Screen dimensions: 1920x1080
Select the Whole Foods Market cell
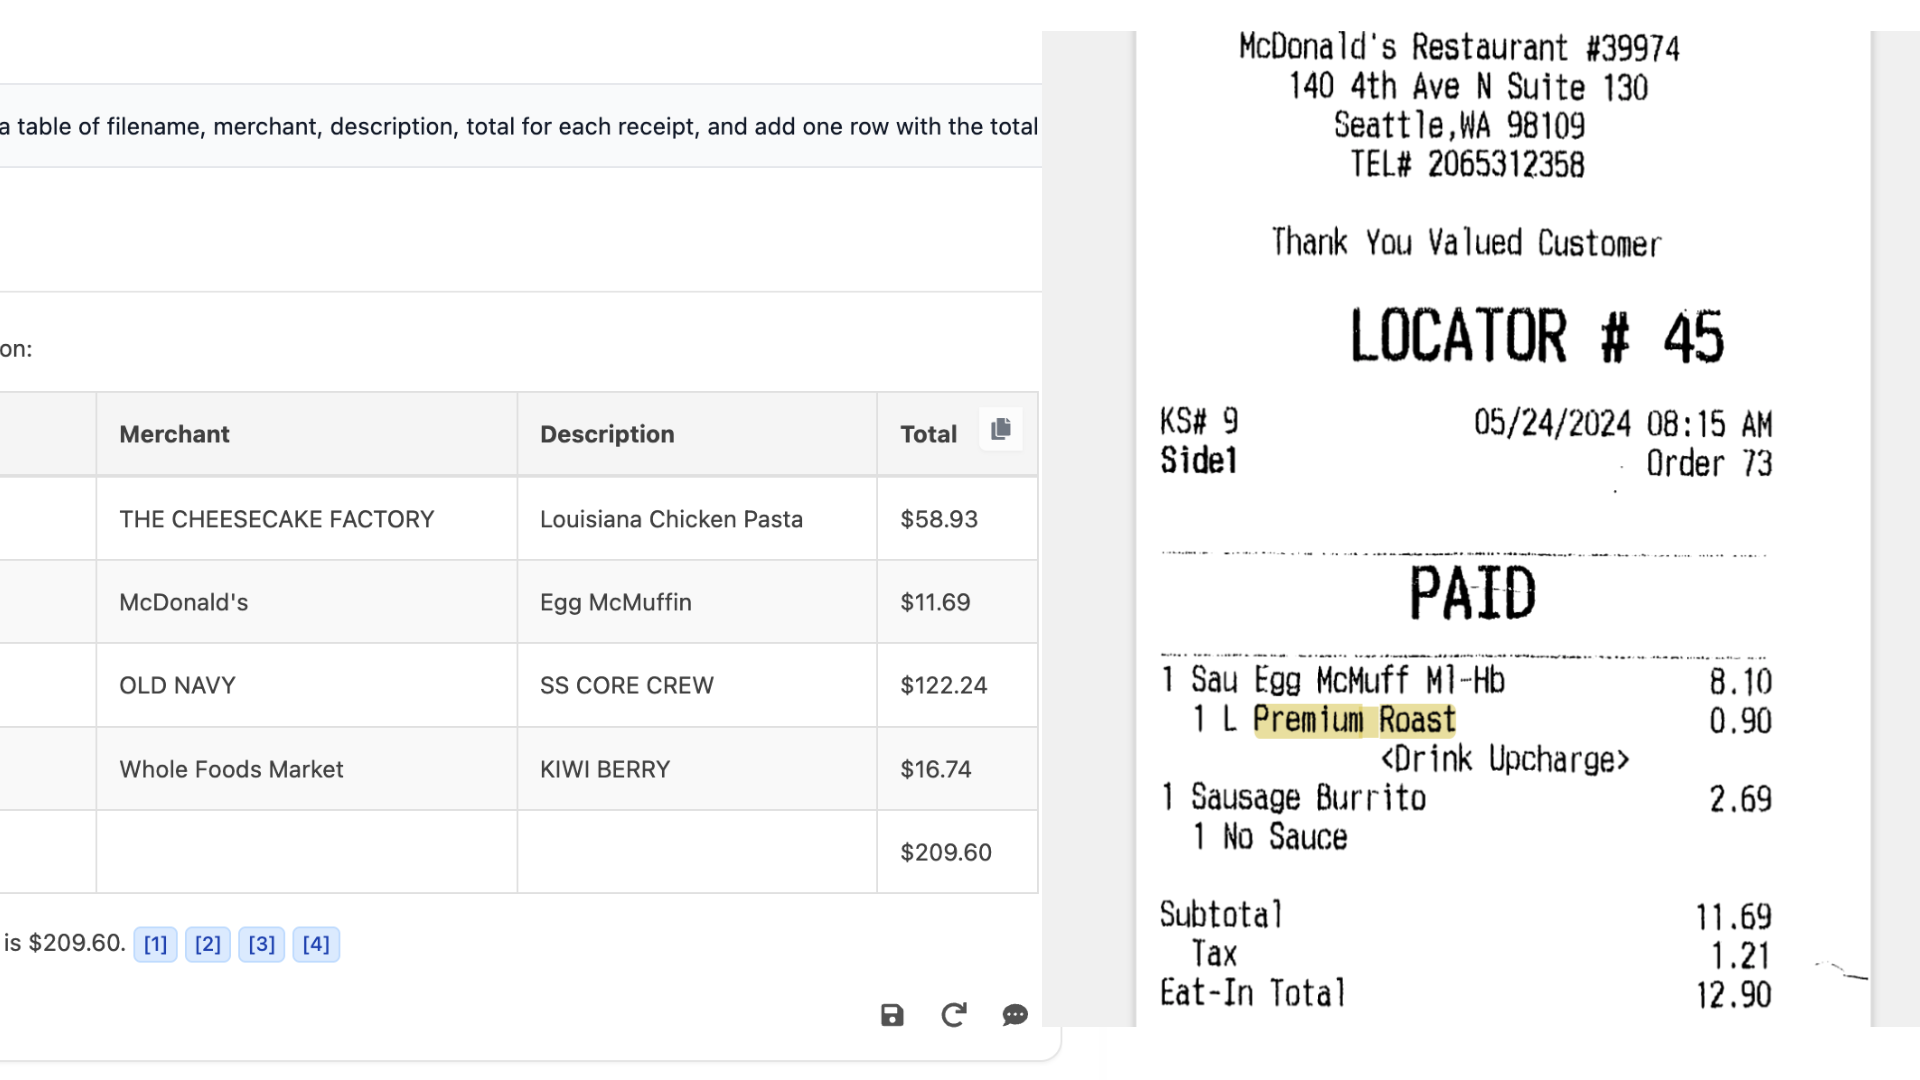tap(231, 769)
